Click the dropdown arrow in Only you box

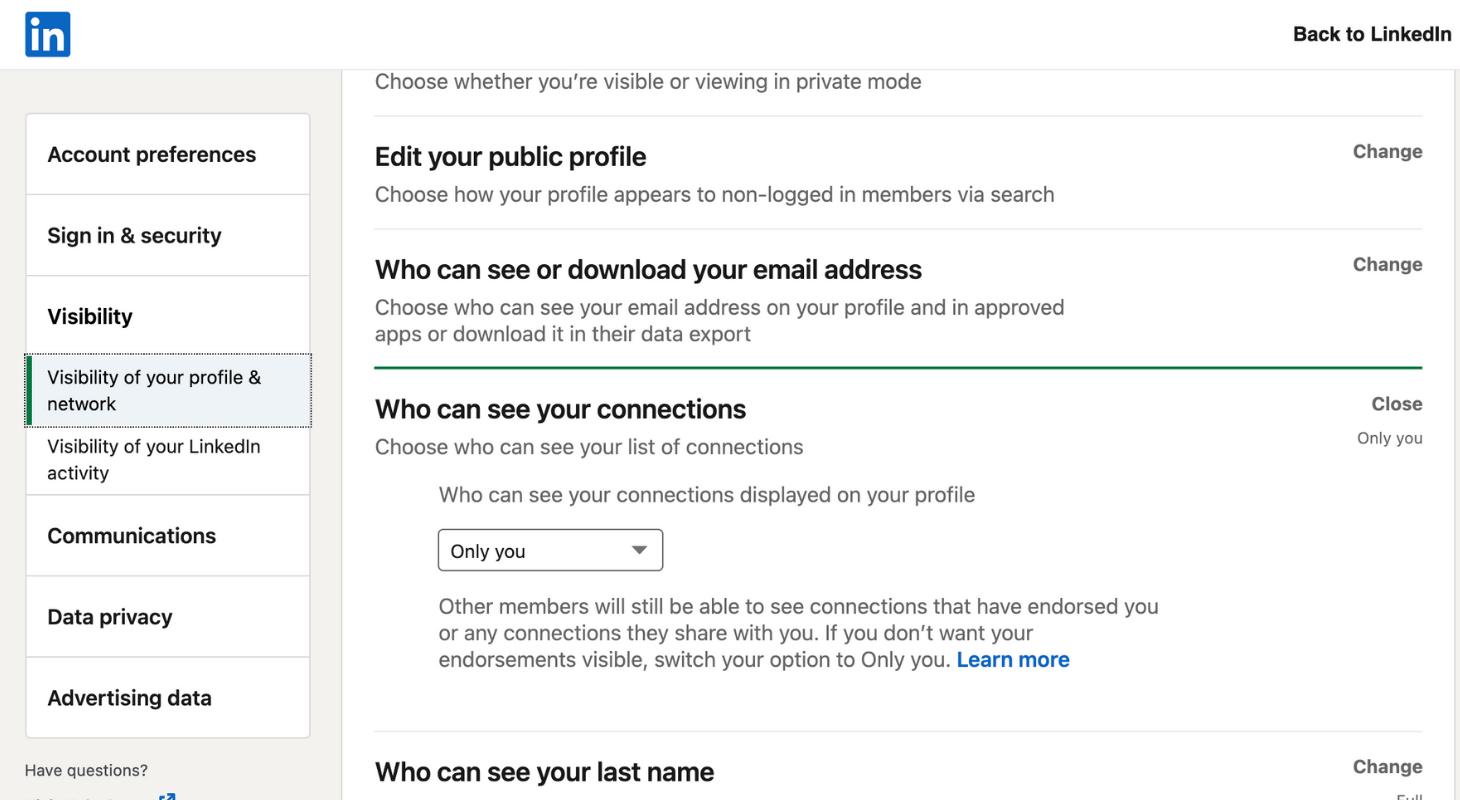point(640,550)
